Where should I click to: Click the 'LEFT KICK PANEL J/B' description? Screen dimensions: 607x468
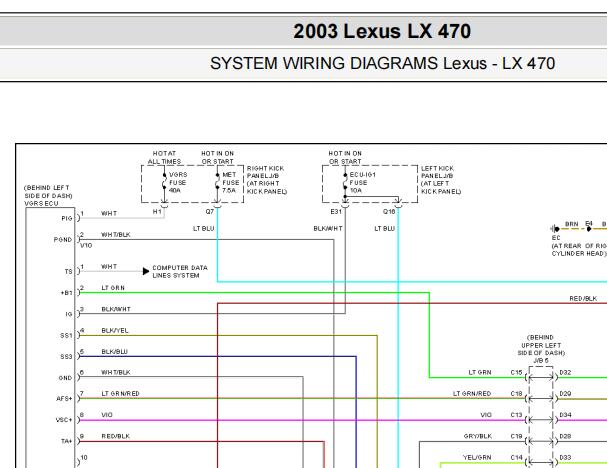pos(441,180)
